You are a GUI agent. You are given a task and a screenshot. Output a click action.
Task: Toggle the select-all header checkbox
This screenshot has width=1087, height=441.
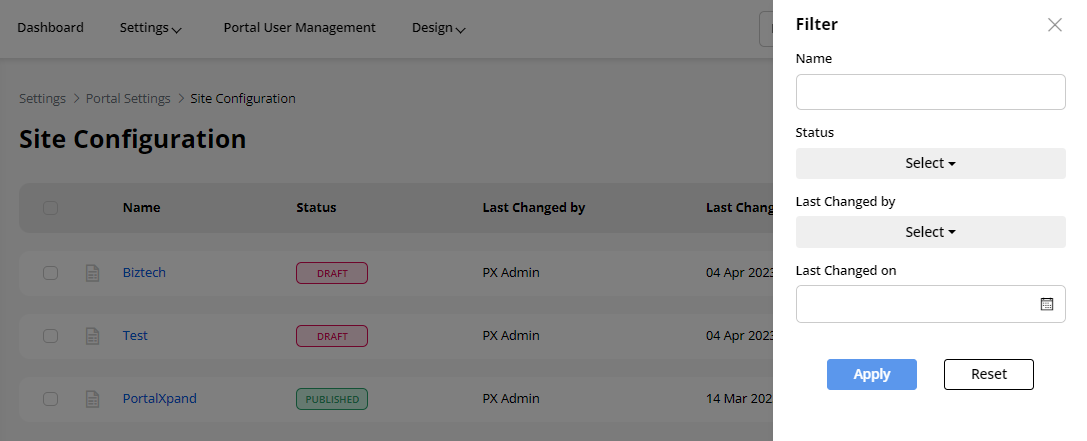[x=51, y=208]
